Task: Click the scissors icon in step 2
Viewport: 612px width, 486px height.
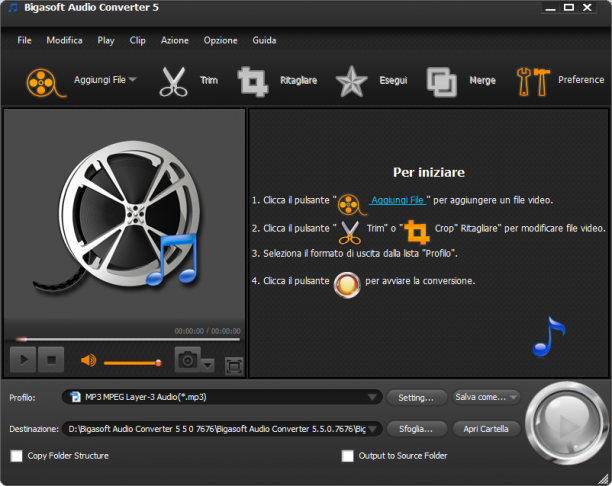Action: (x=349, y=232)
